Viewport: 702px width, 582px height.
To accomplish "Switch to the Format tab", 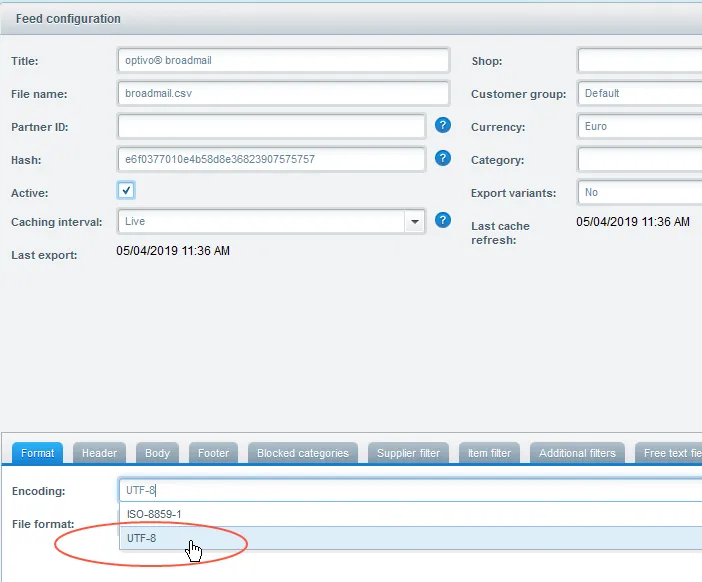I will 37,453.
